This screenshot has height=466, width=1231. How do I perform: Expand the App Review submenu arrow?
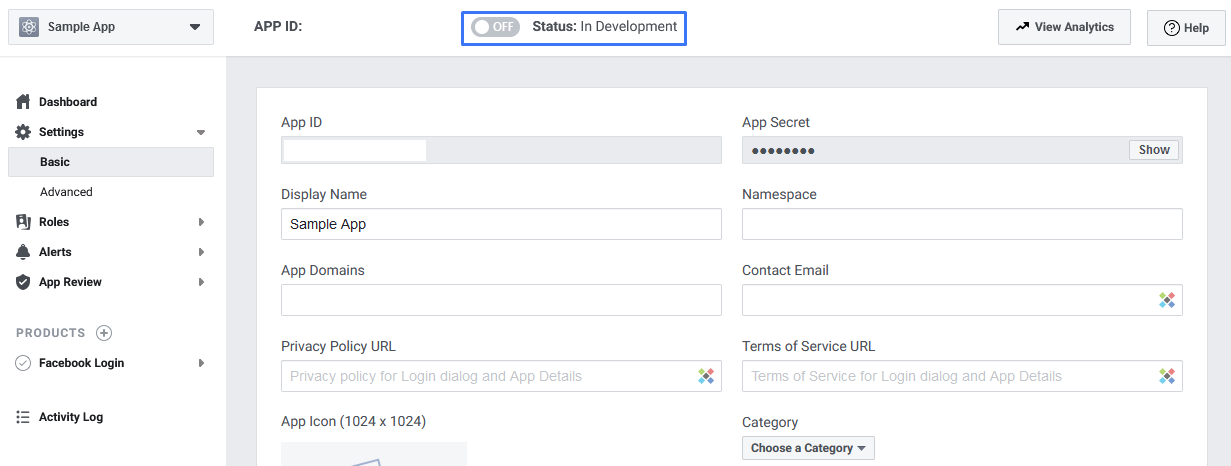click(x=201, y=282)
